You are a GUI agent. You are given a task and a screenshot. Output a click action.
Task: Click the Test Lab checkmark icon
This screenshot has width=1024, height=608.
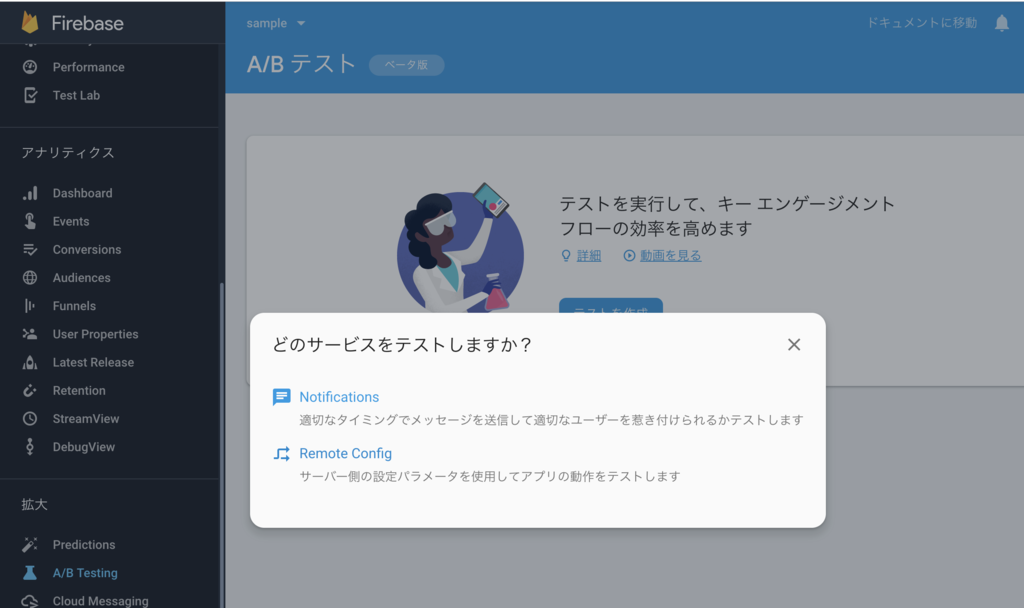30,95
